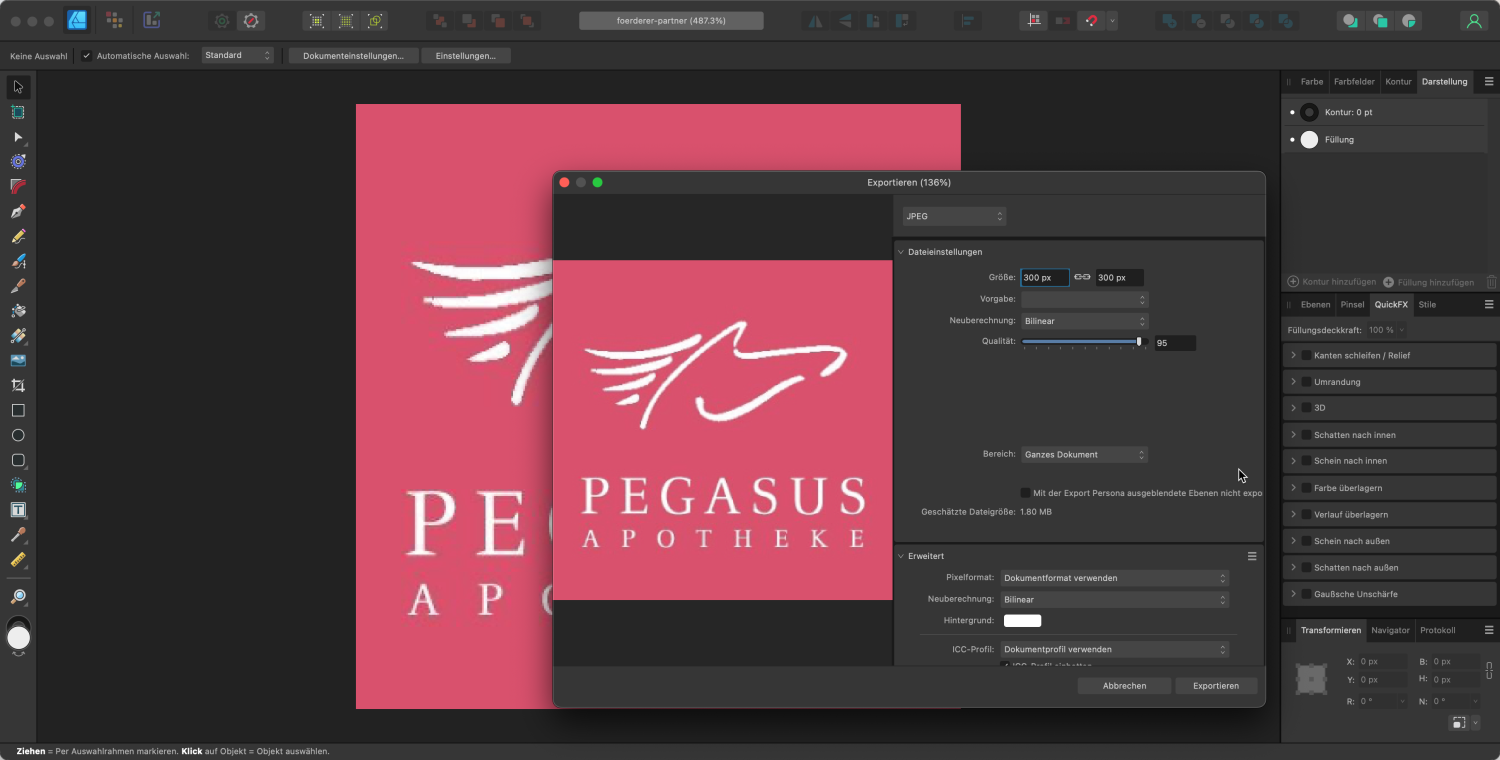Select the Move tool
1500x760 pixels.
[x=18, y=87]
